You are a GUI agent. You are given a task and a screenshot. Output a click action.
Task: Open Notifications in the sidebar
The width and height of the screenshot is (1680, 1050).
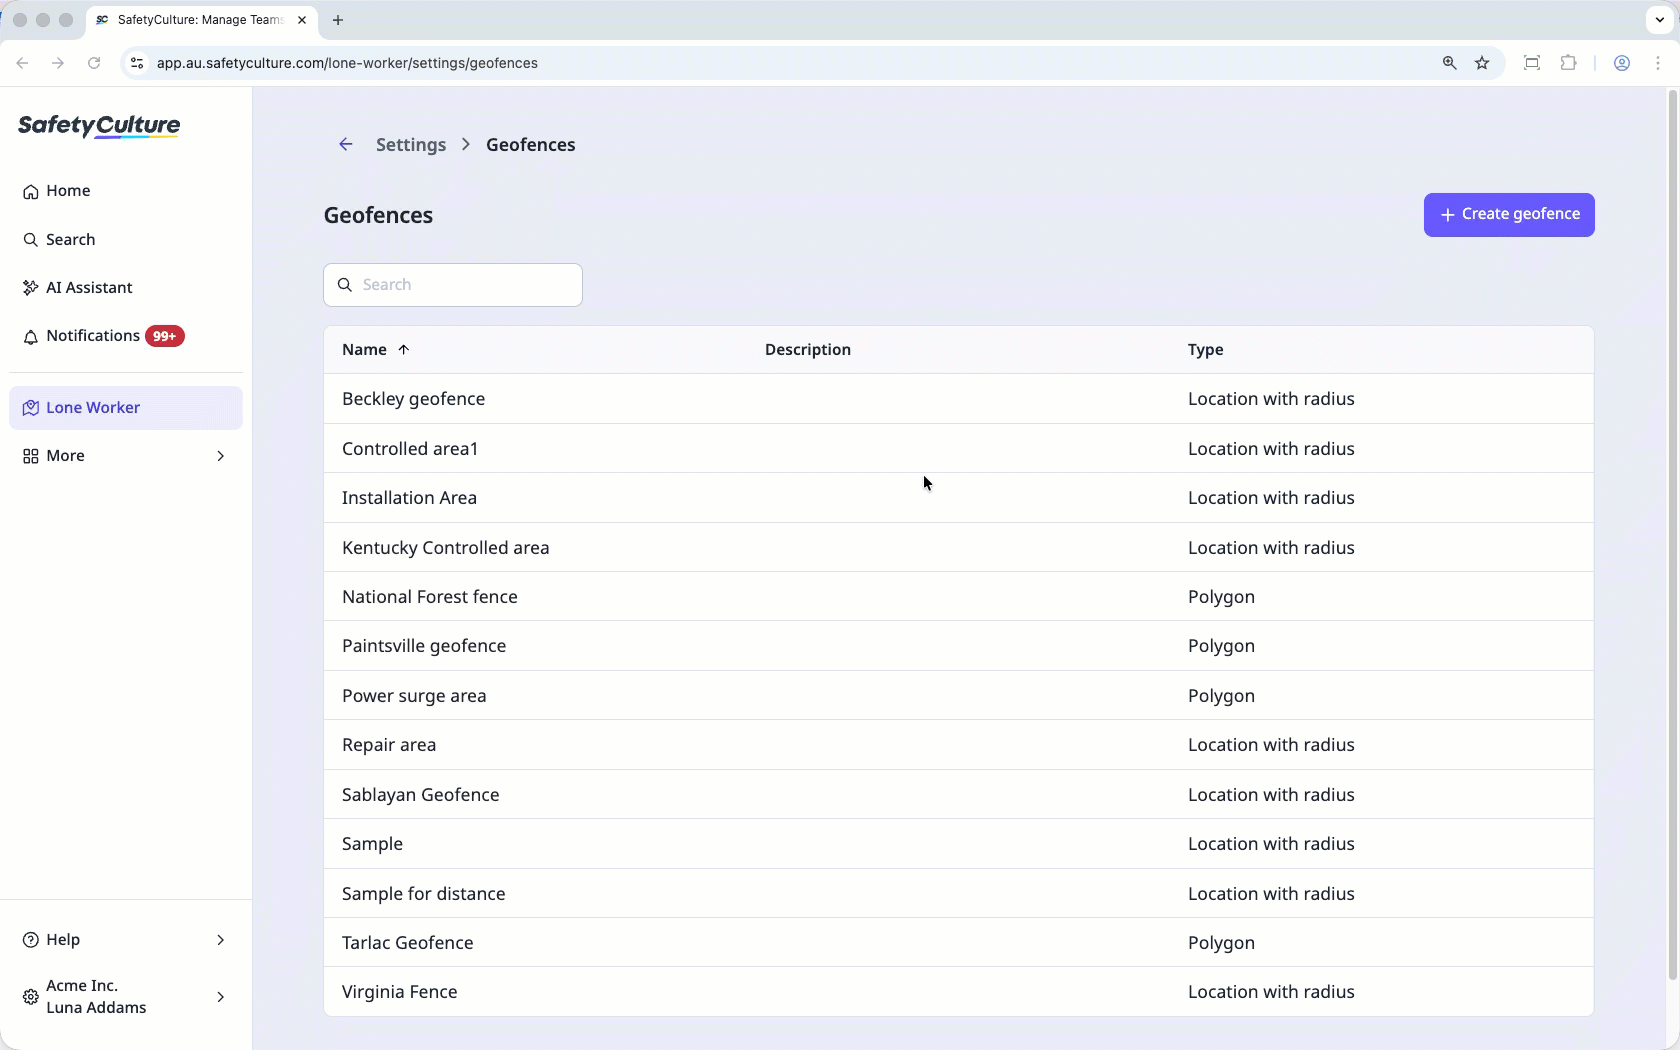(x=126, y=336)
